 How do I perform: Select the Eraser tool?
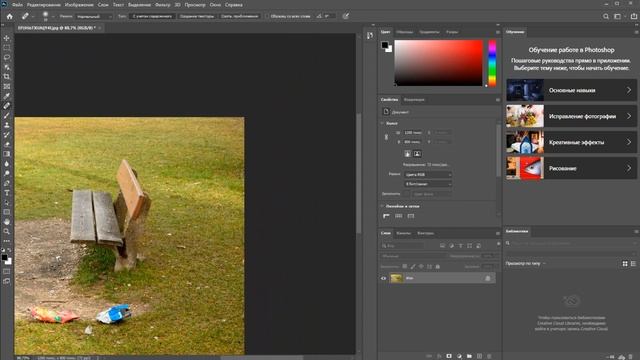tap(7, 144)
